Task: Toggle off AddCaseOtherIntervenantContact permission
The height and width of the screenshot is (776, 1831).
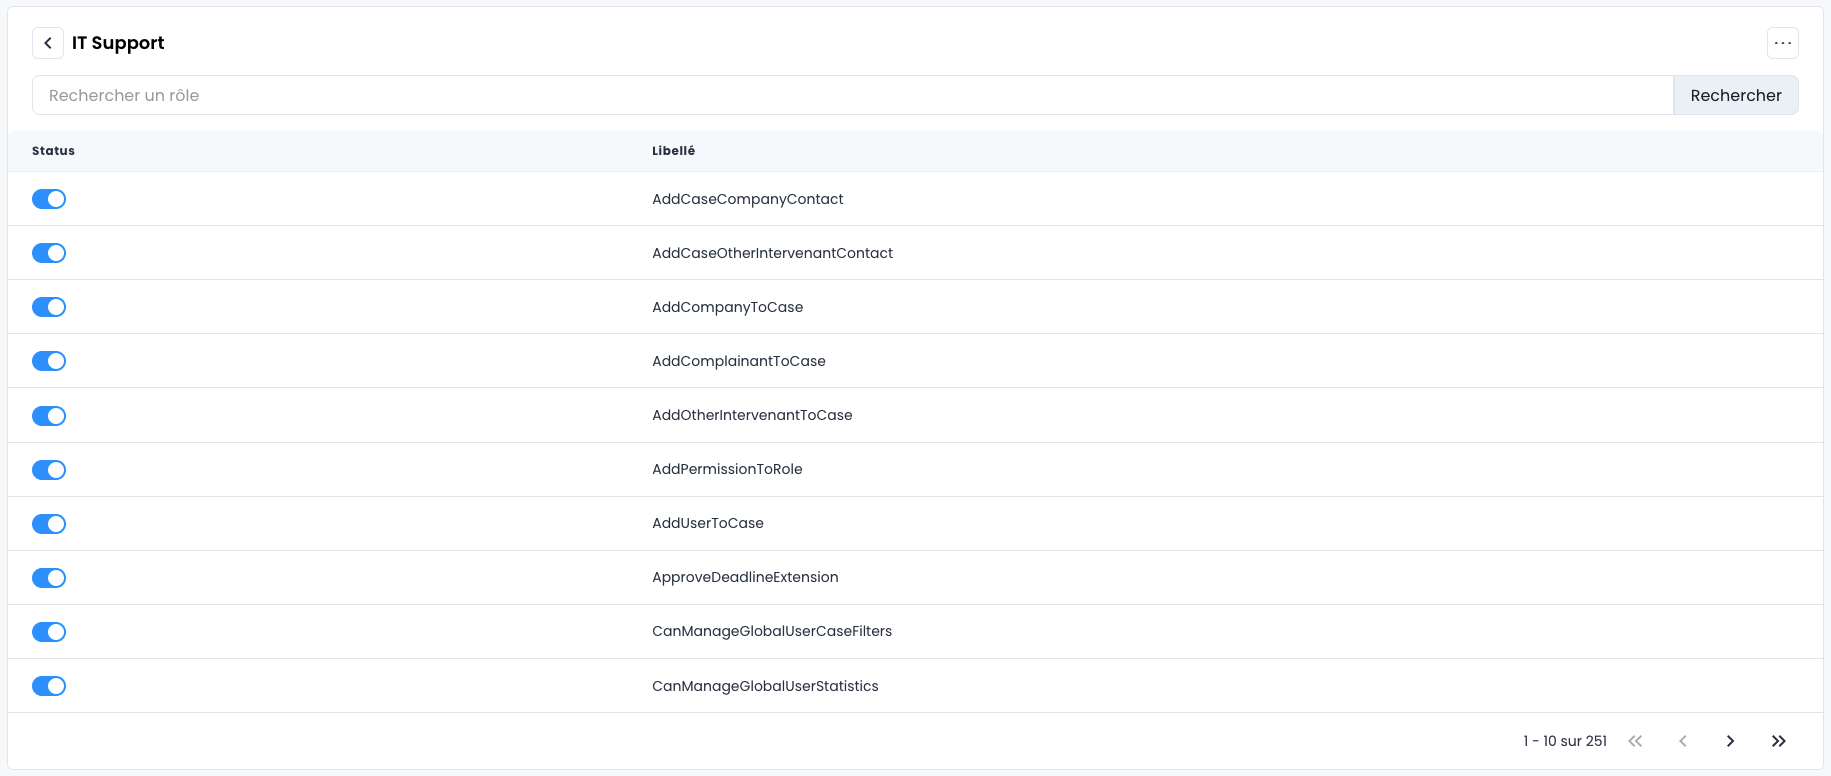Action: tap(49, 253)
